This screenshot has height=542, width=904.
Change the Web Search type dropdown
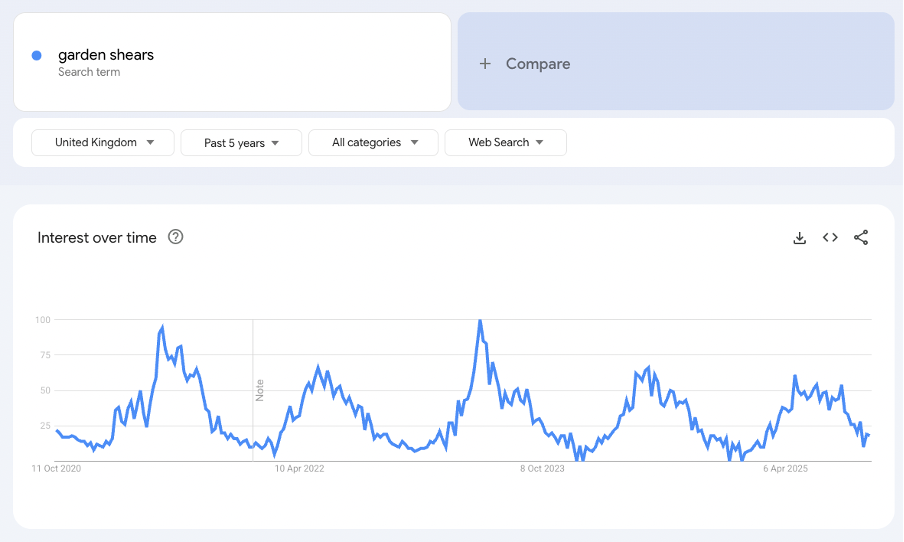tap(505, 143)
